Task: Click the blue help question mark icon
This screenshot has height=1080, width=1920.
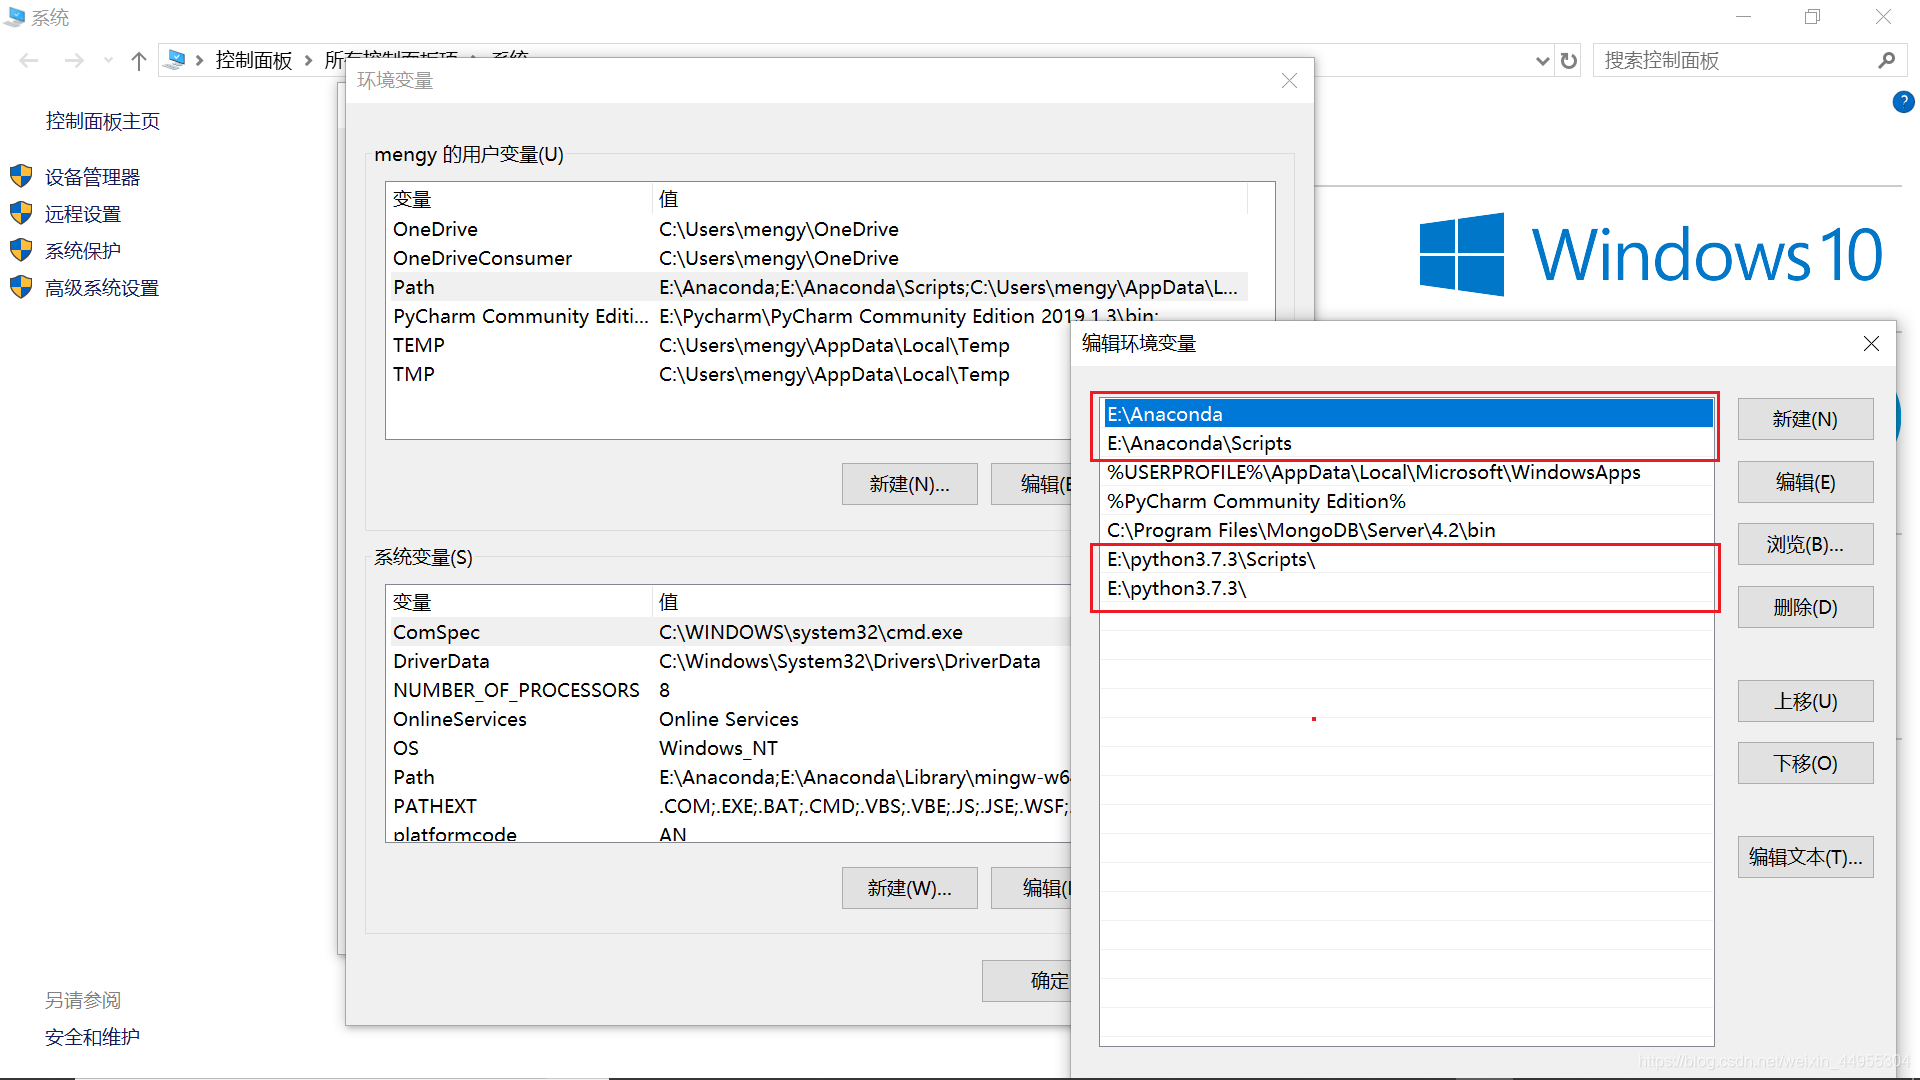Action: tap(1903, 102)
